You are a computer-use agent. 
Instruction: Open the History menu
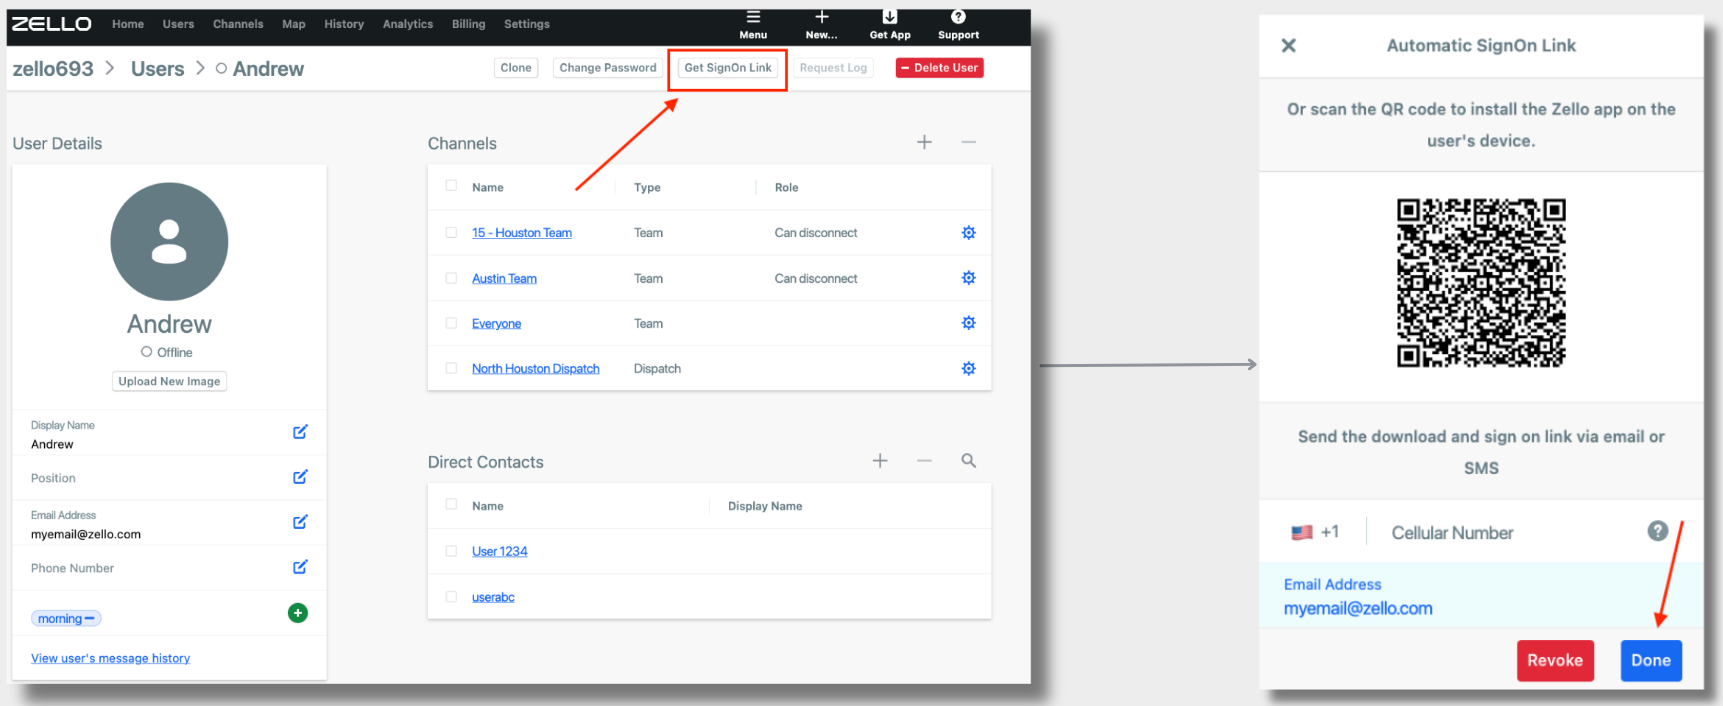coord(344,24)
